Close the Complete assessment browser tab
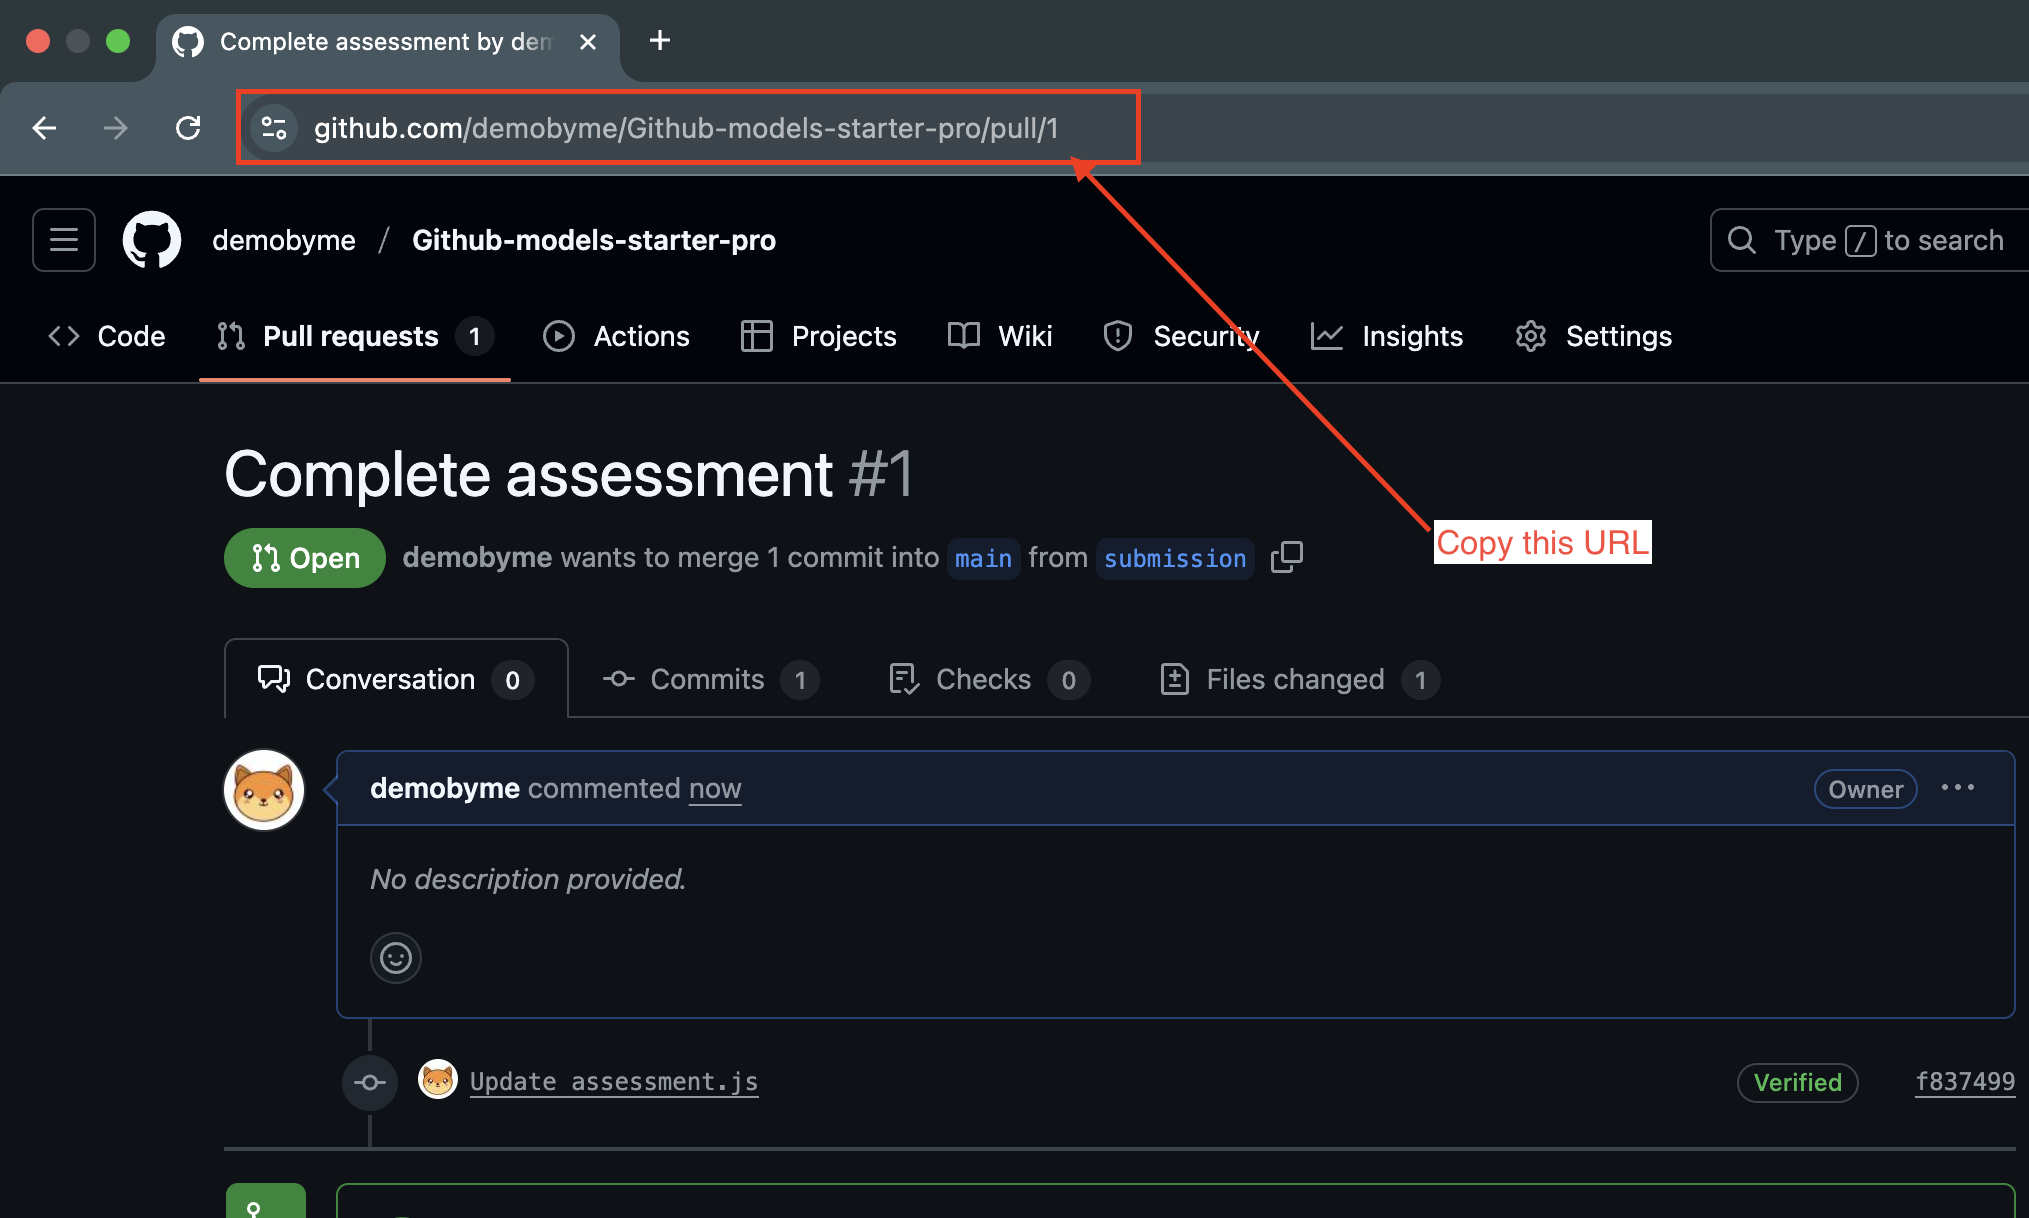 588,42
